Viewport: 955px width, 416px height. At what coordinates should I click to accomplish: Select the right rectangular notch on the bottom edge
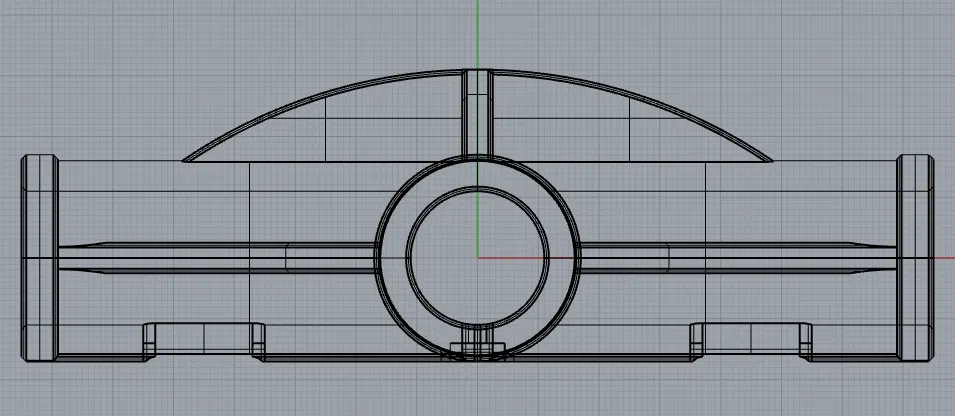(x=751, y=341)
